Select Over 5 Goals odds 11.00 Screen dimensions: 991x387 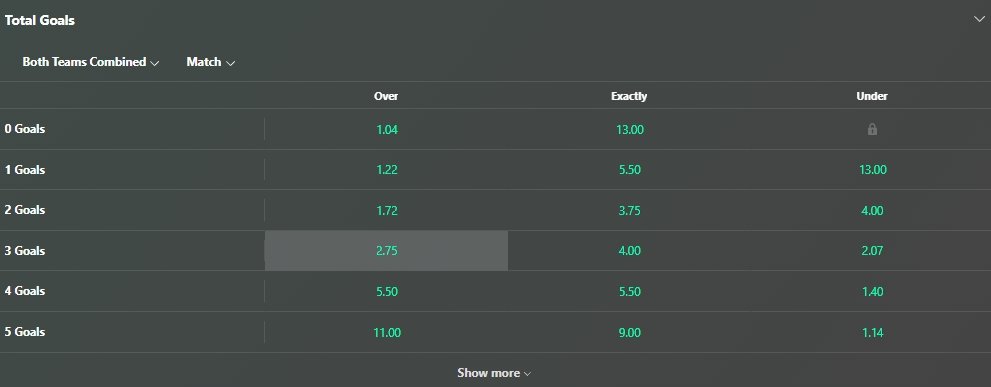[386, 332]
